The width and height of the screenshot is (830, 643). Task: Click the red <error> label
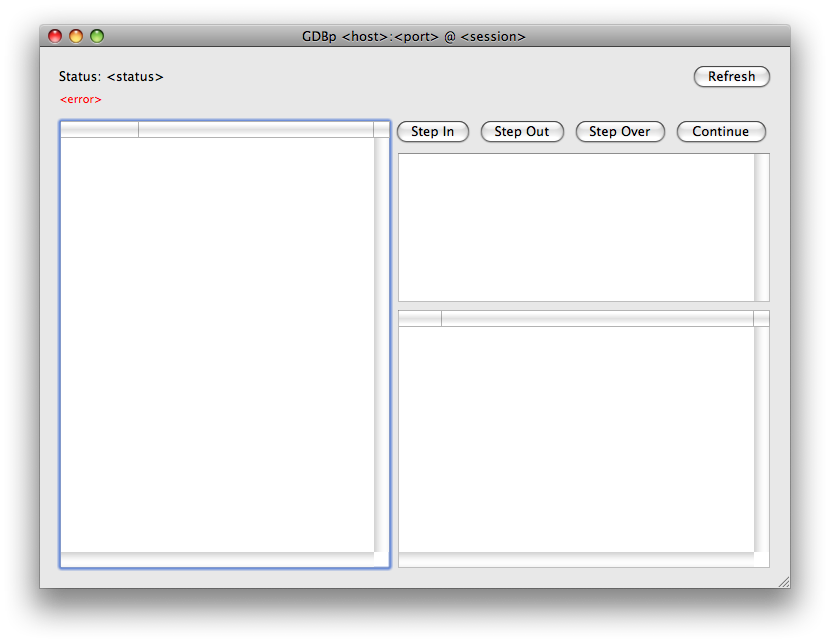[x=80, y=99]
